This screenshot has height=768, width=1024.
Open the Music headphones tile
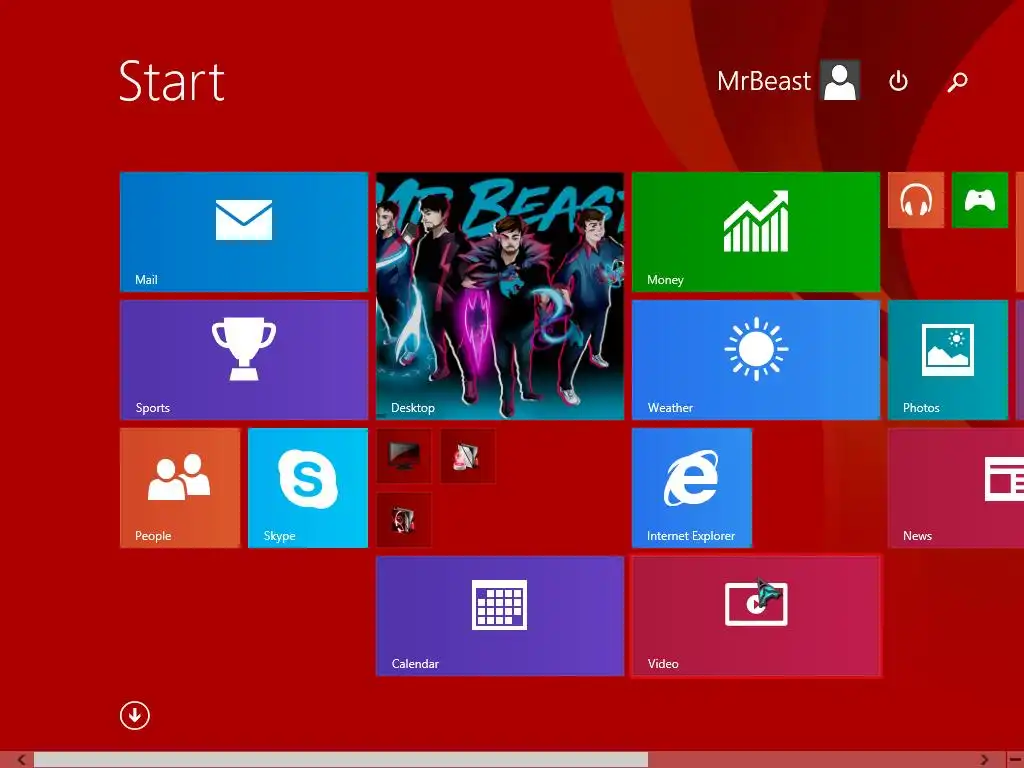click(916, 200)
